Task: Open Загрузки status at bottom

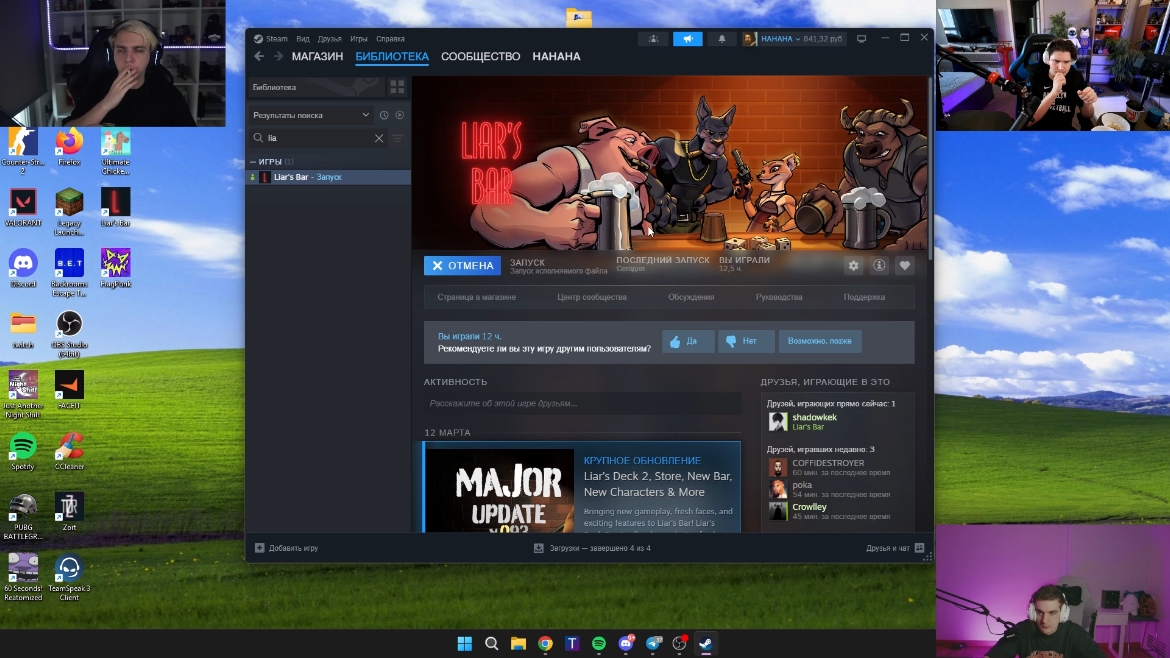Action: (x=592, y=548)
